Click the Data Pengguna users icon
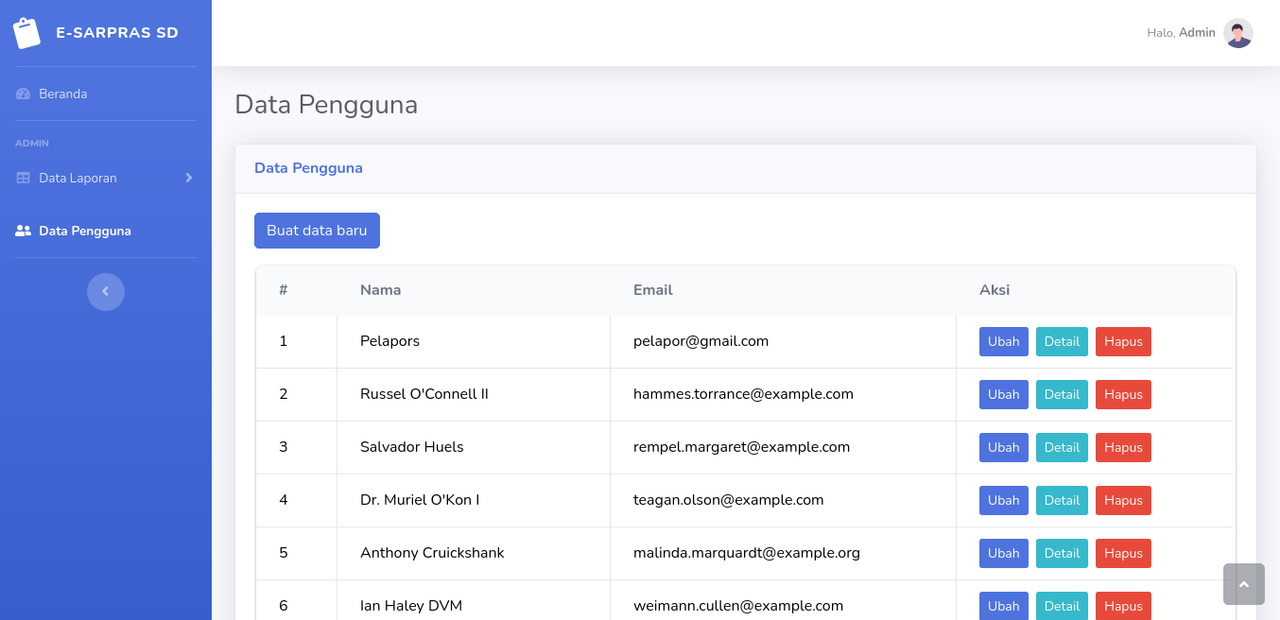The width and height of the screenshot is (1280, 620). click(23, 231)
